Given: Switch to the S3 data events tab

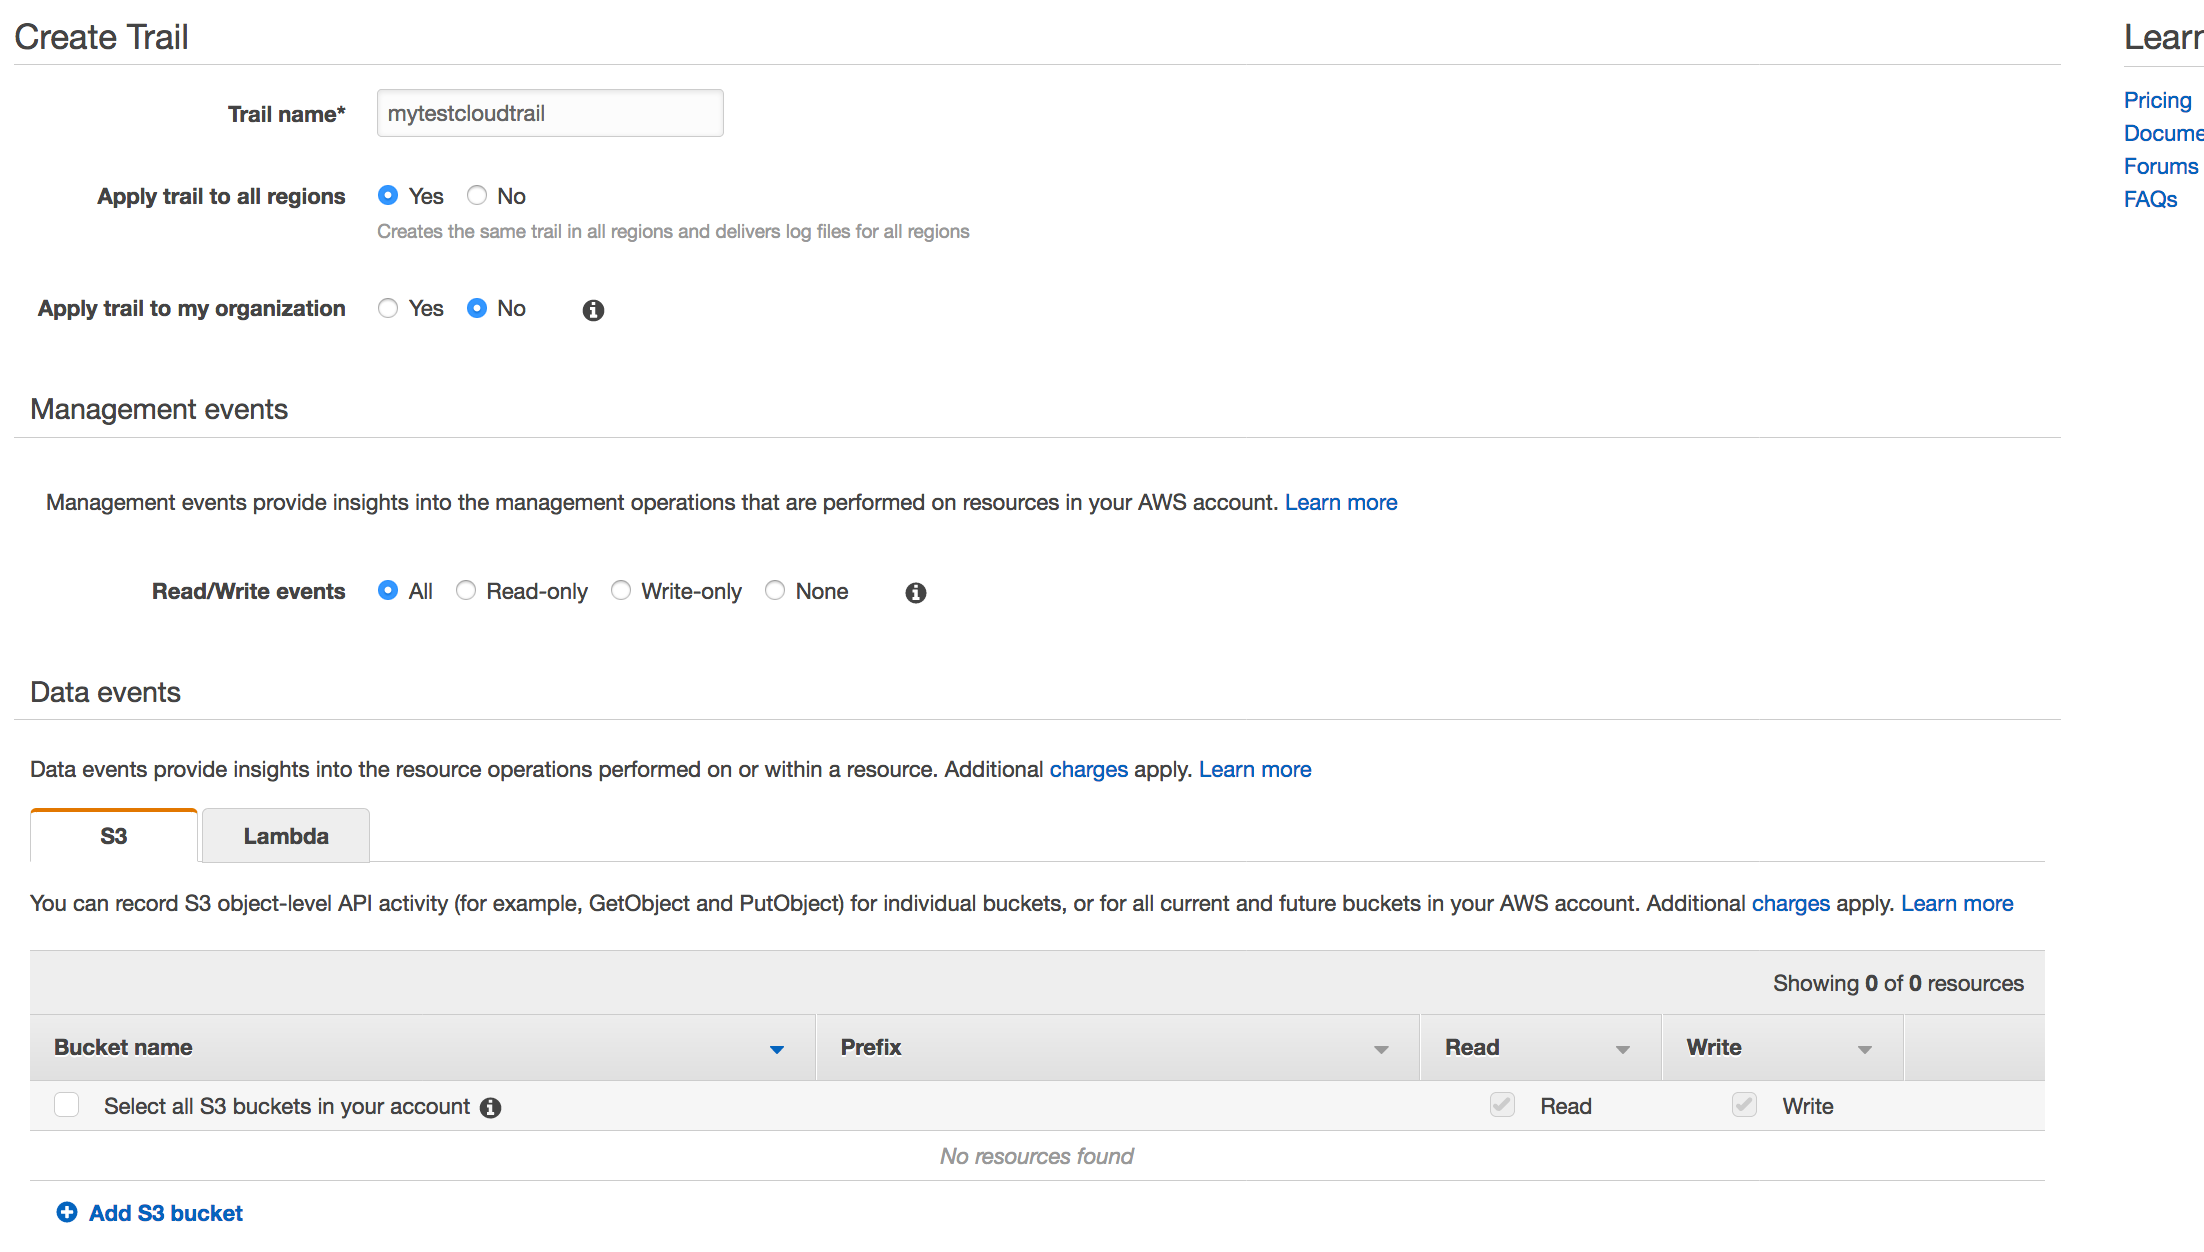Looking at the screenshot, I should click(114, 836).
